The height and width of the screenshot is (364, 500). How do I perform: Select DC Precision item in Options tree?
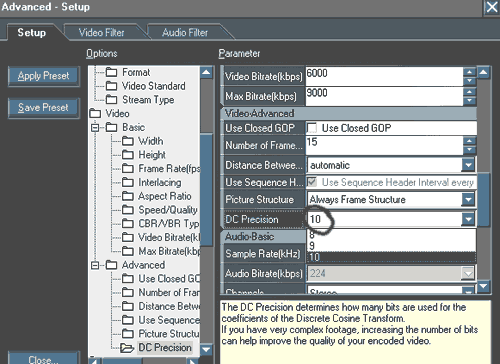(x=165, y=347)
